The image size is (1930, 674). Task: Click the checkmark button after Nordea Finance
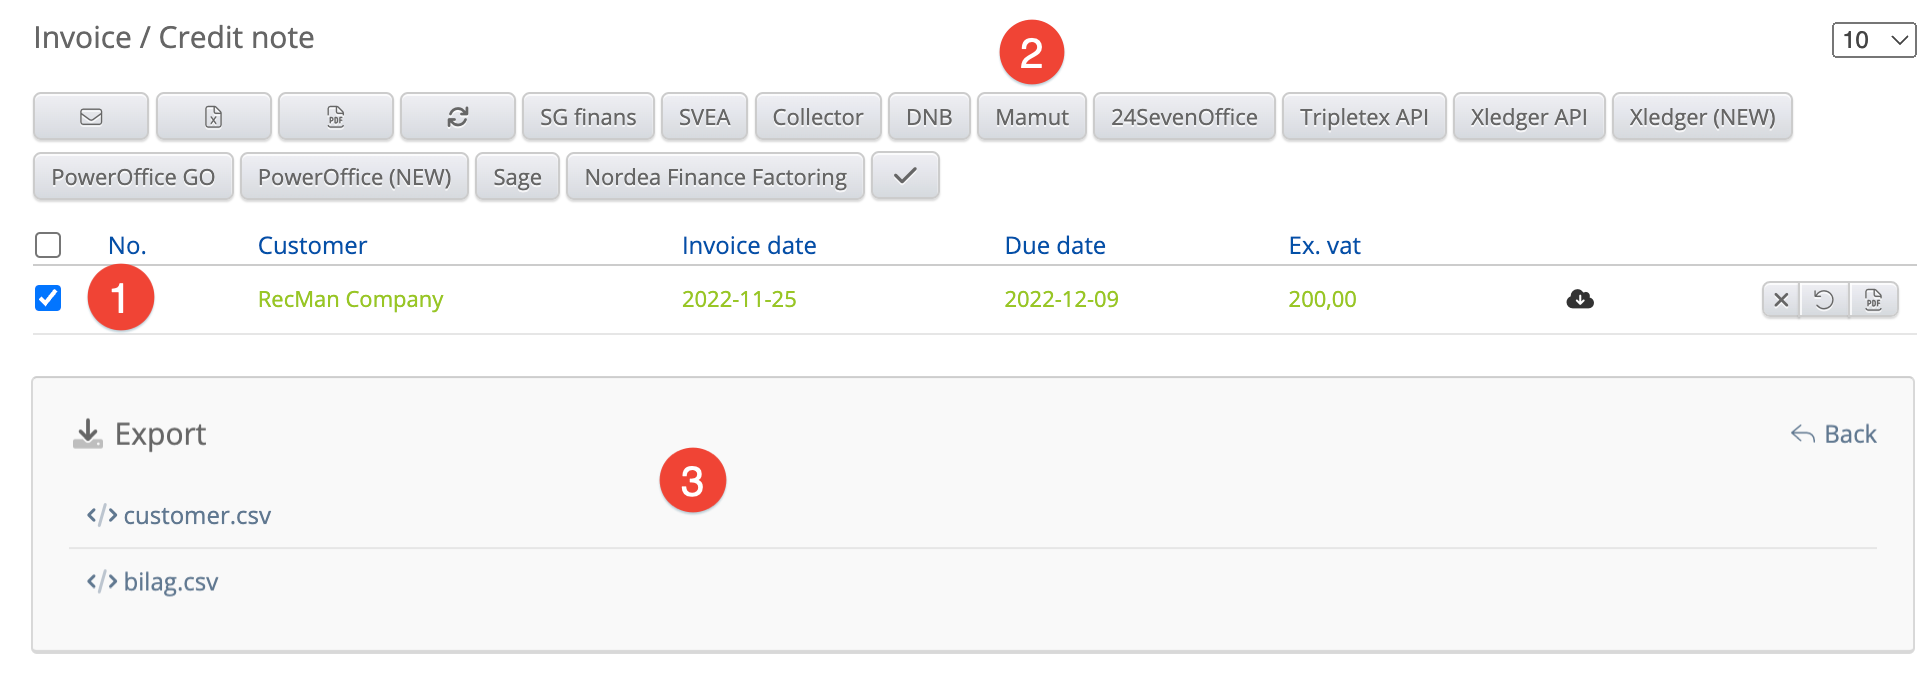tap(905, 176)
